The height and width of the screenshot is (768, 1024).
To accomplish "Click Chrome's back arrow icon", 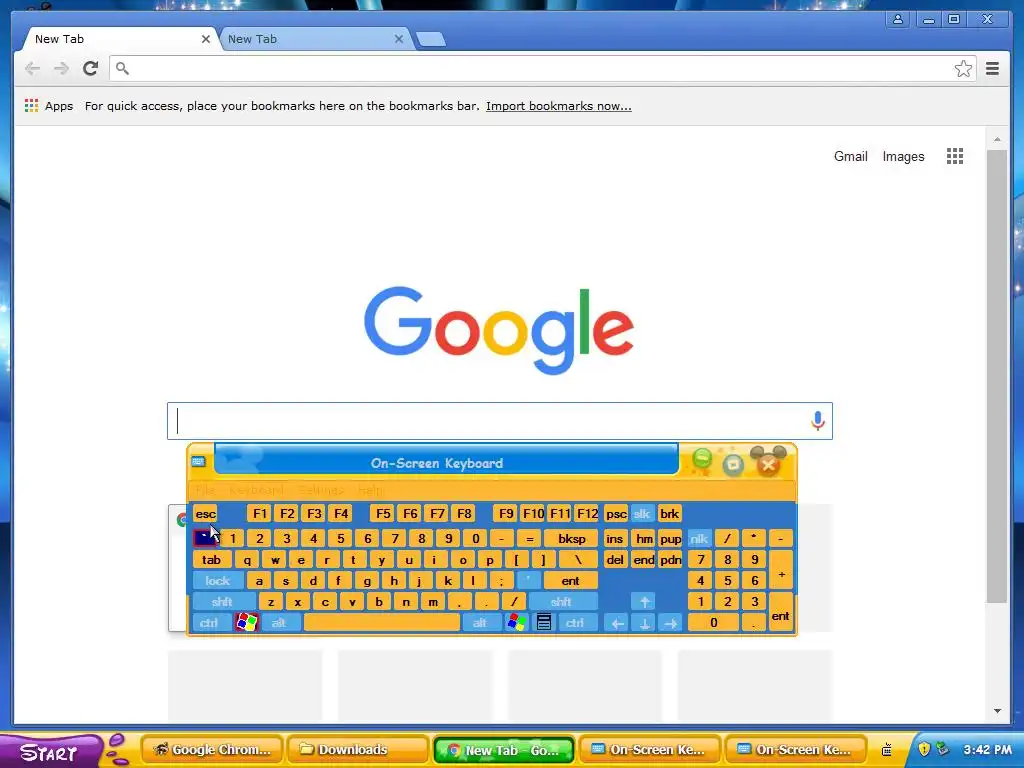I will (x=32, y=68).
